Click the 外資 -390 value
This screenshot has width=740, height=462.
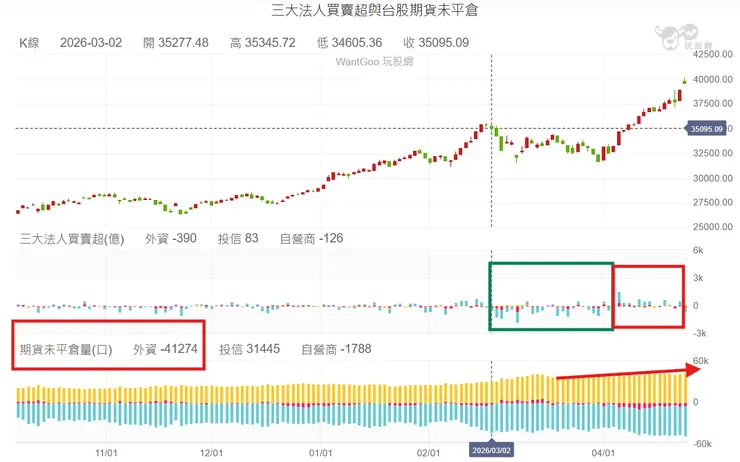click(170, 239)
